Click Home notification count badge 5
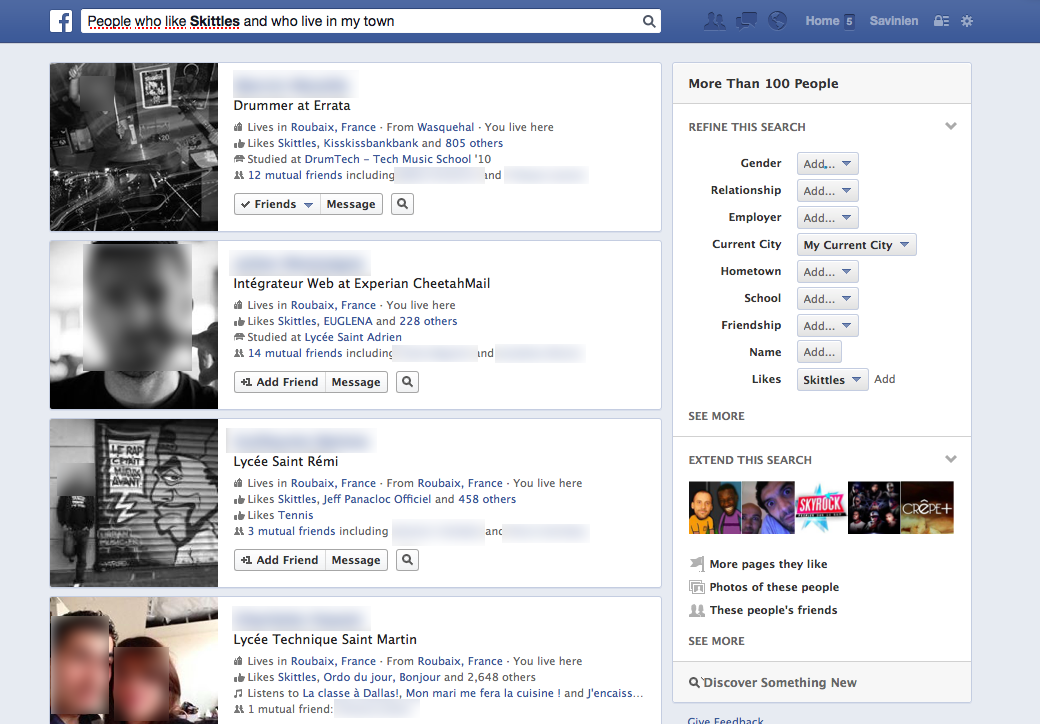Viewport: 1040px width, 724px height. 849,21
